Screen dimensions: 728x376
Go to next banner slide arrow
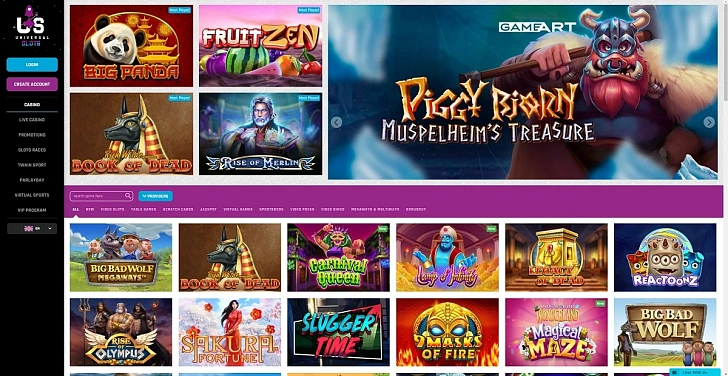(x=708, y=122)
